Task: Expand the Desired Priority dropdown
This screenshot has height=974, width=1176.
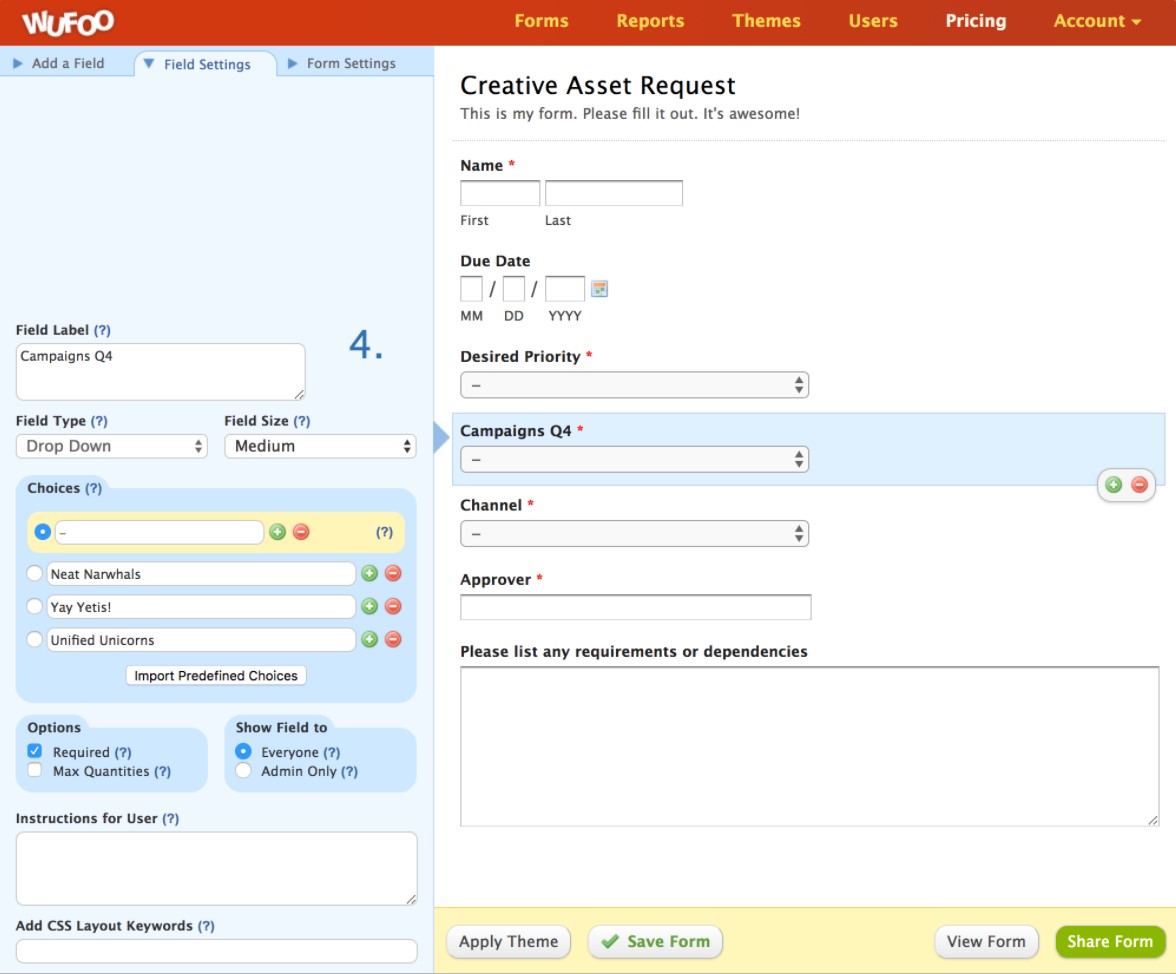Action: (634, 385)
